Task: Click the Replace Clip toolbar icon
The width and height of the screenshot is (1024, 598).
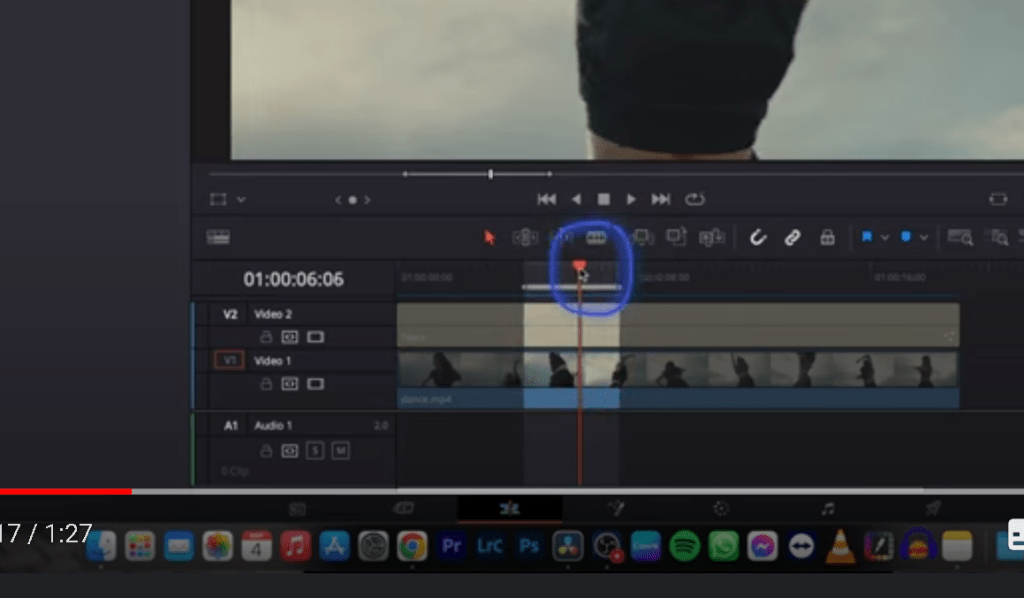Action: point(712,237)
